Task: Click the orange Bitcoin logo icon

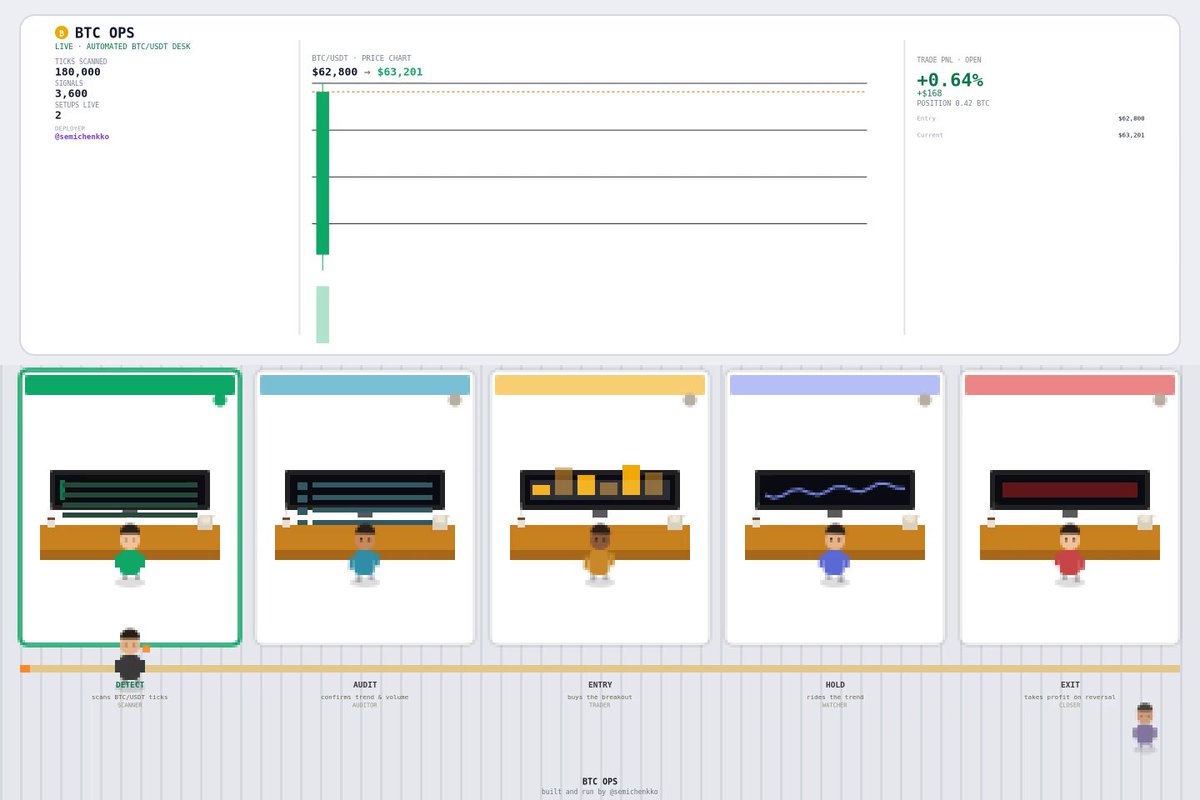Action: [x=62, y=33]
